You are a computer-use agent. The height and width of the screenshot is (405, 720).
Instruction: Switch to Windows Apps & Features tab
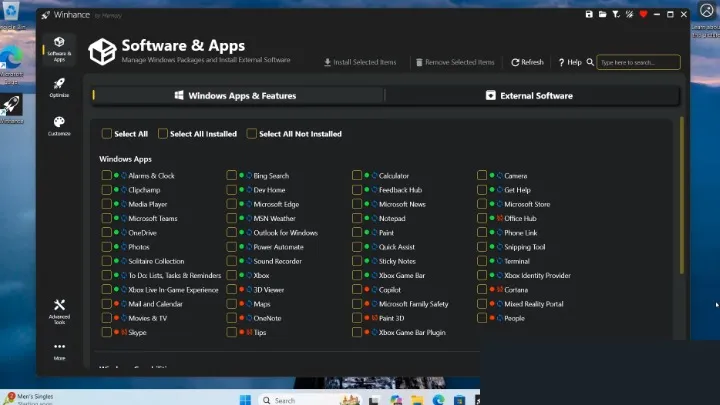(238, 96)
